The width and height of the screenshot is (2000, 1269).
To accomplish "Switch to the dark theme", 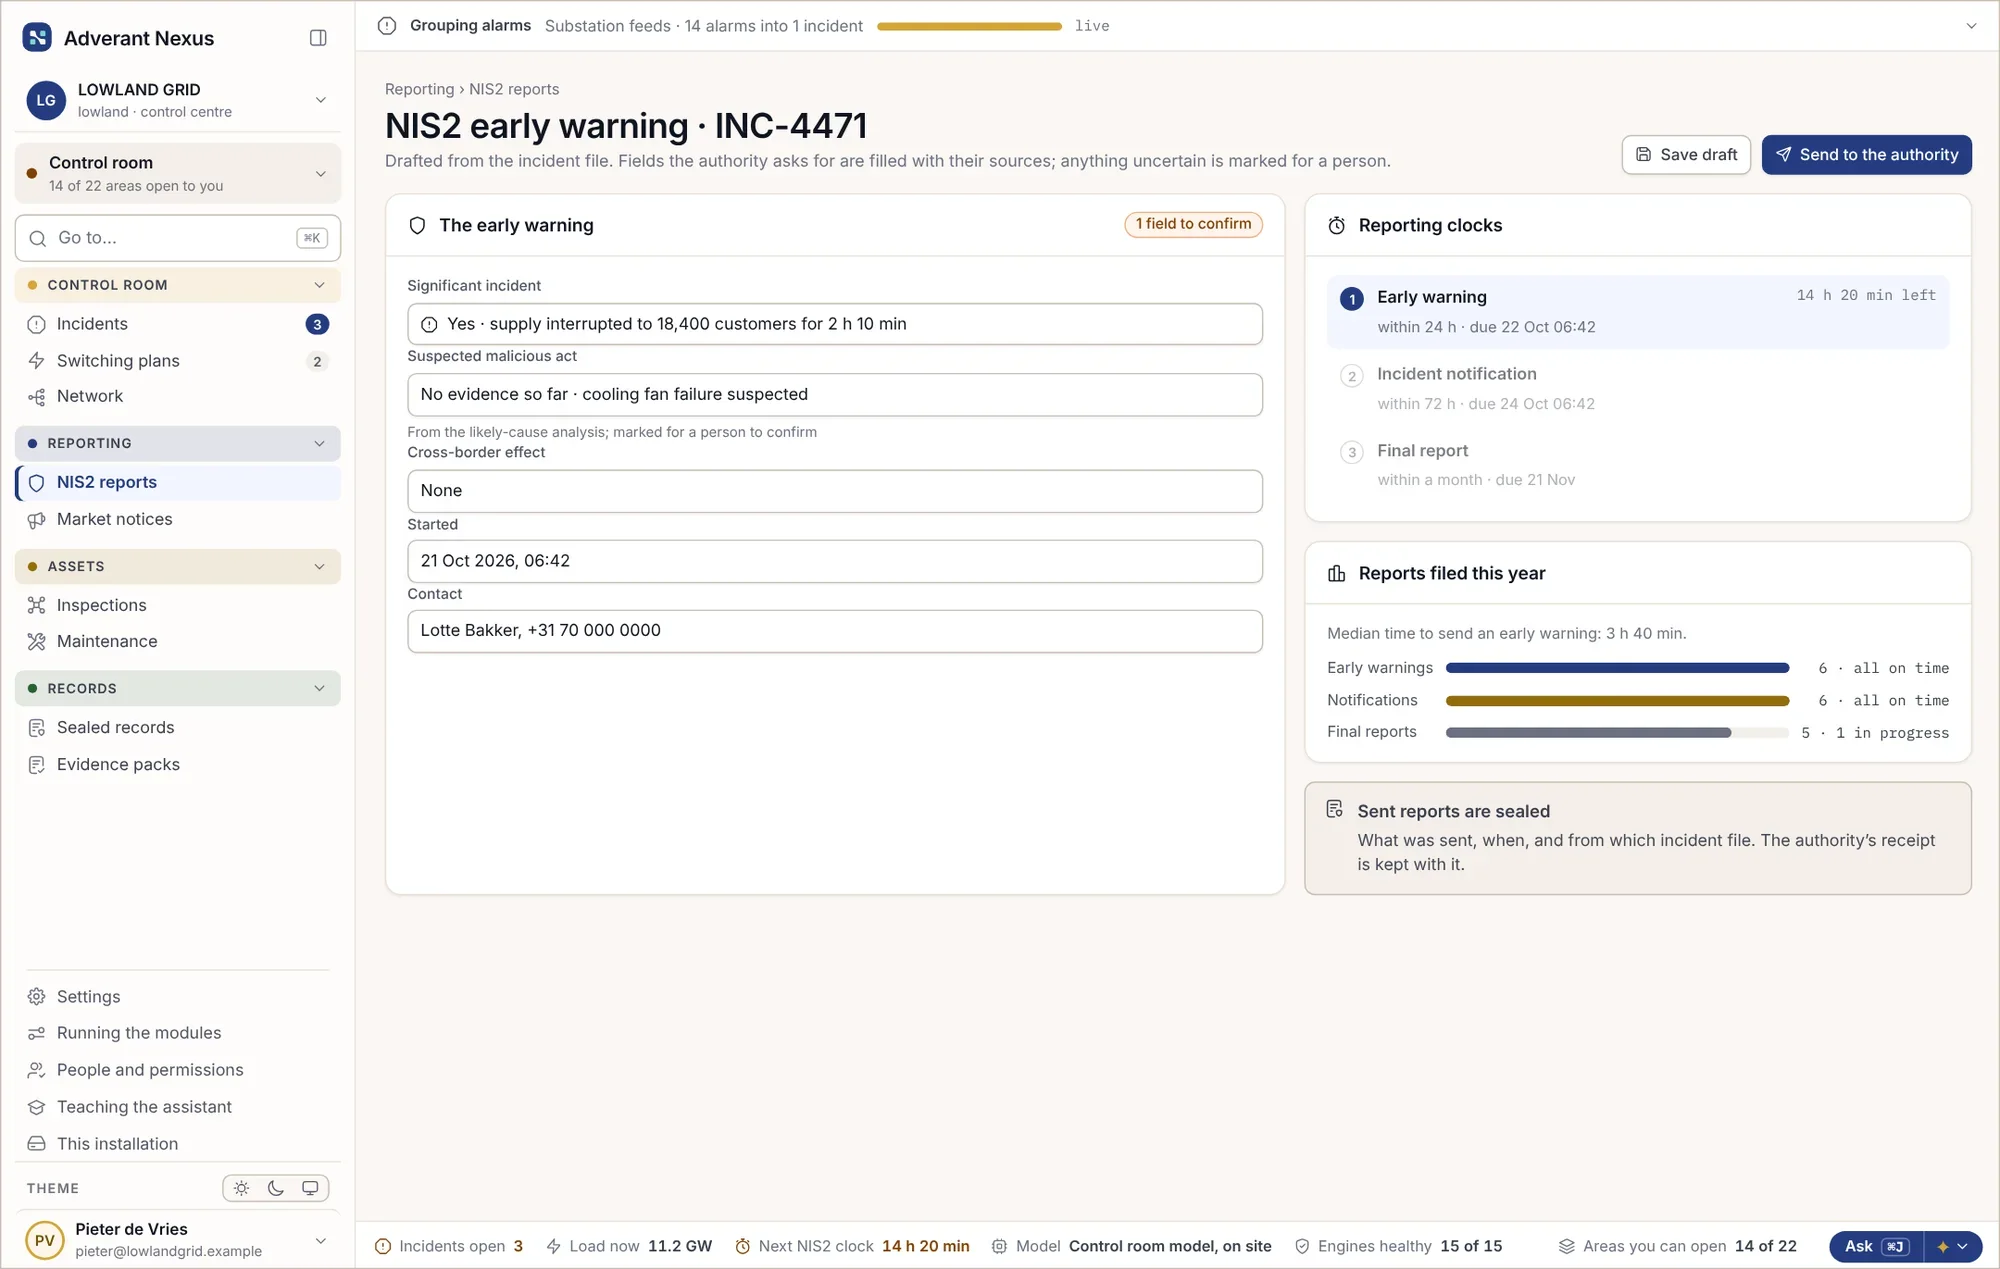I will point(276,1188).
